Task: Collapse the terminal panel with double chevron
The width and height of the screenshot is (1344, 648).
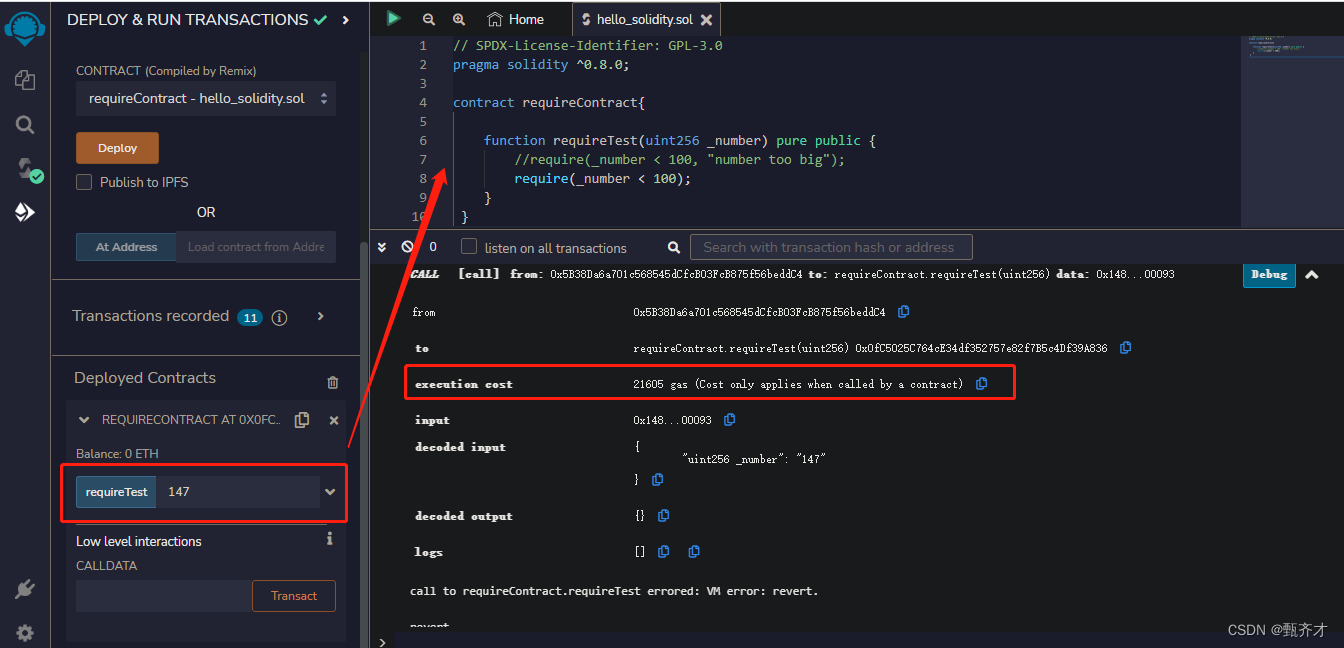Action: tap(381, 246)
